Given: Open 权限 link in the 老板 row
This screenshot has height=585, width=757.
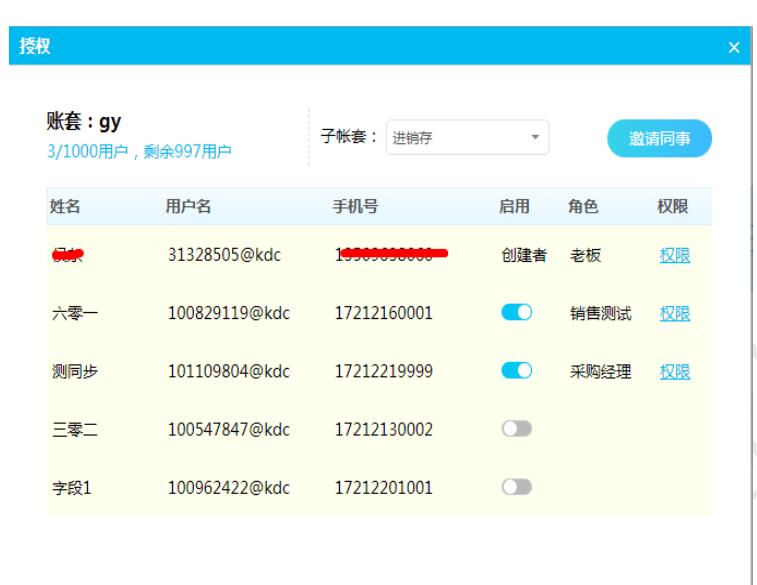Looking at the screenshot, I should 674,255.
